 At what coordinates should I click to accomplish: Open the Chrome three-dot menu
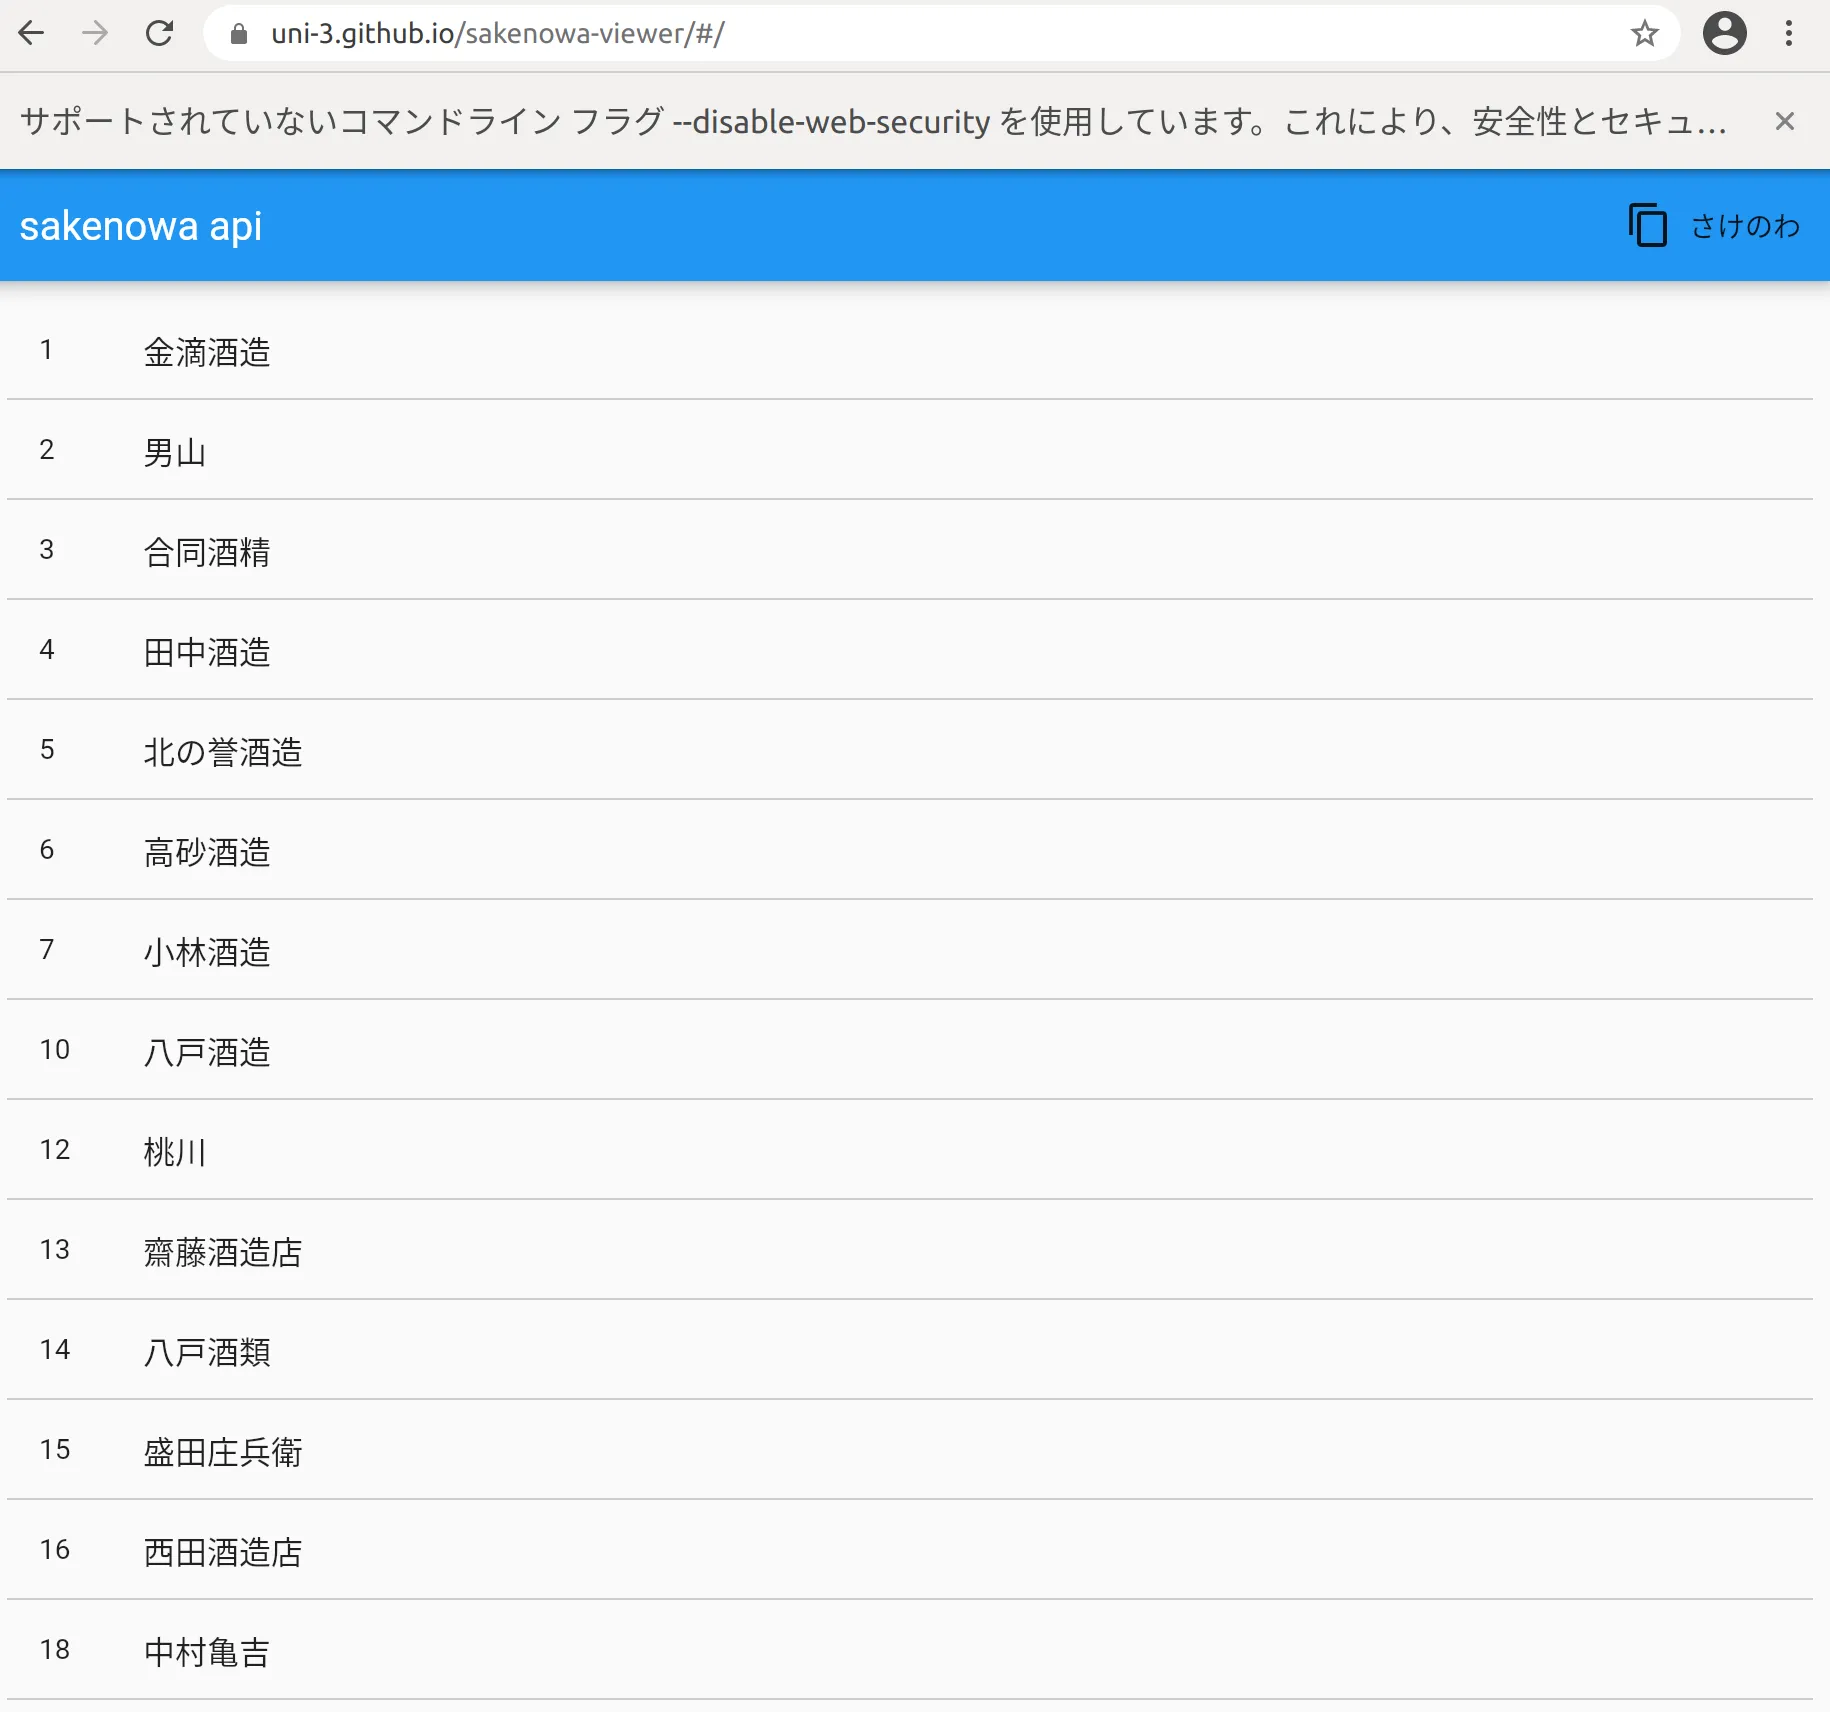pos(1788,34)
